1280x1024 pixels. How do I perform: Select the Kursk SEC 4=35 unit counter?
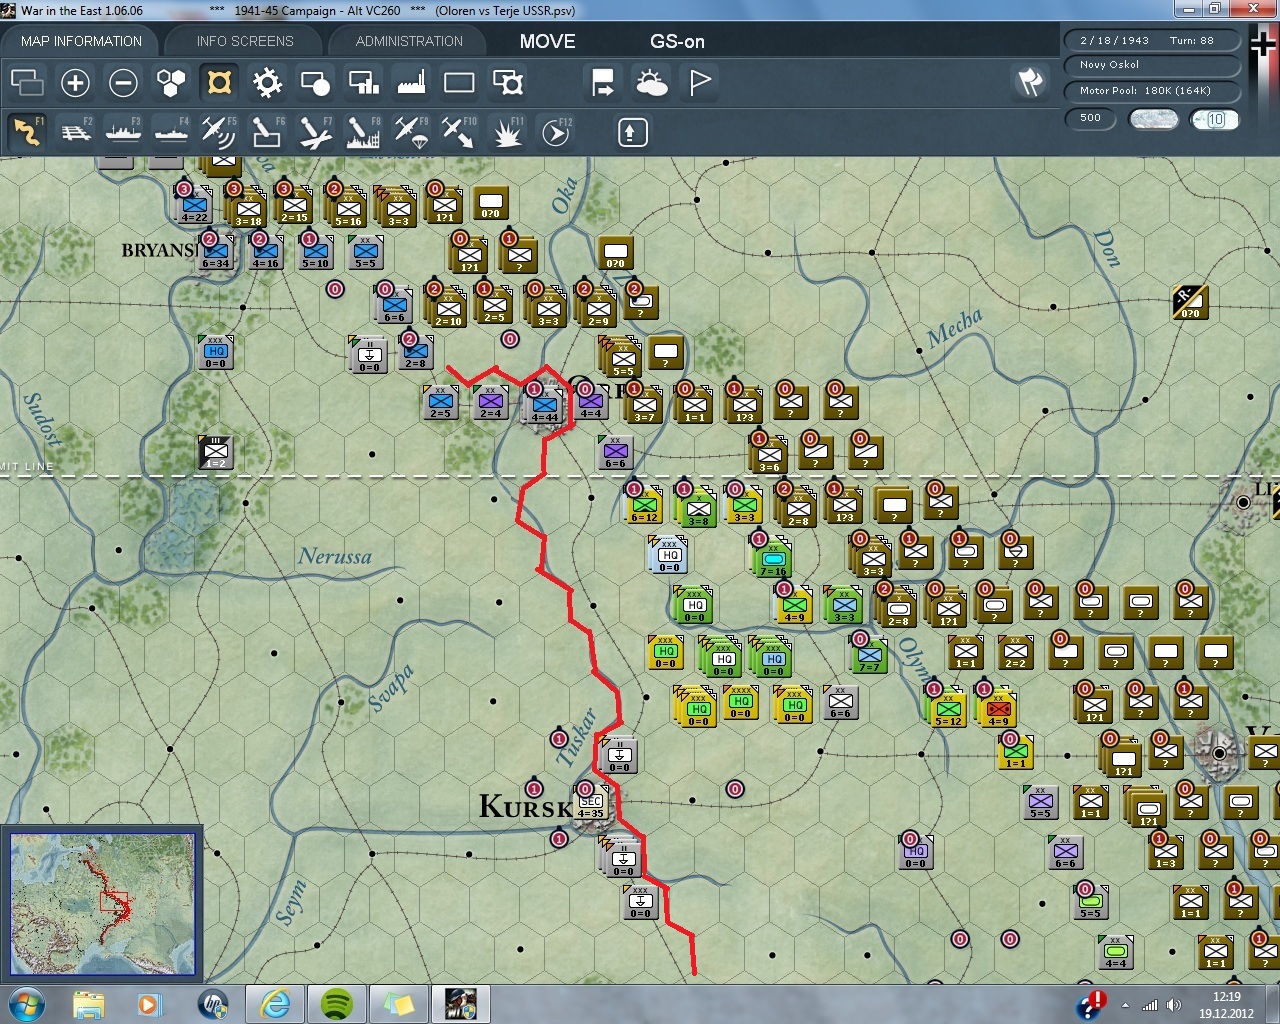pyautogui.click(x=590, y=805)
